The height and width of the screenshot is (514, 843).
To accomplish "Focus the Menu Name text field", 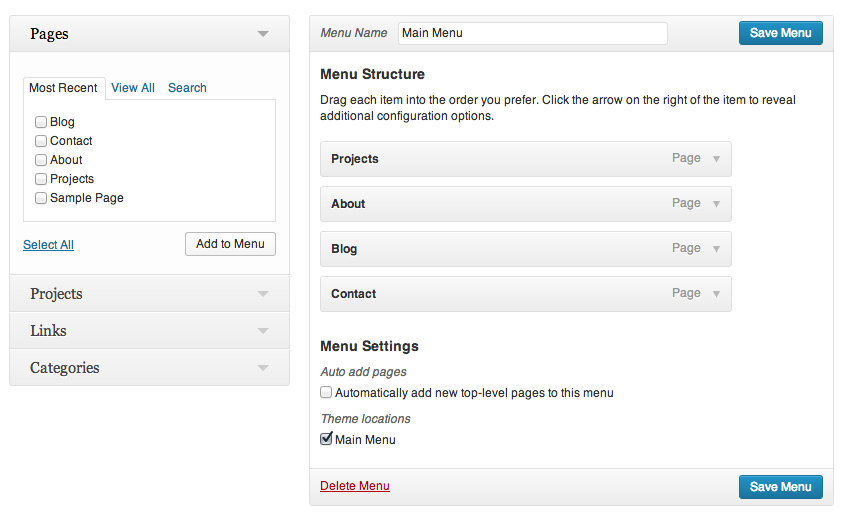I will [x=532, y=33].
